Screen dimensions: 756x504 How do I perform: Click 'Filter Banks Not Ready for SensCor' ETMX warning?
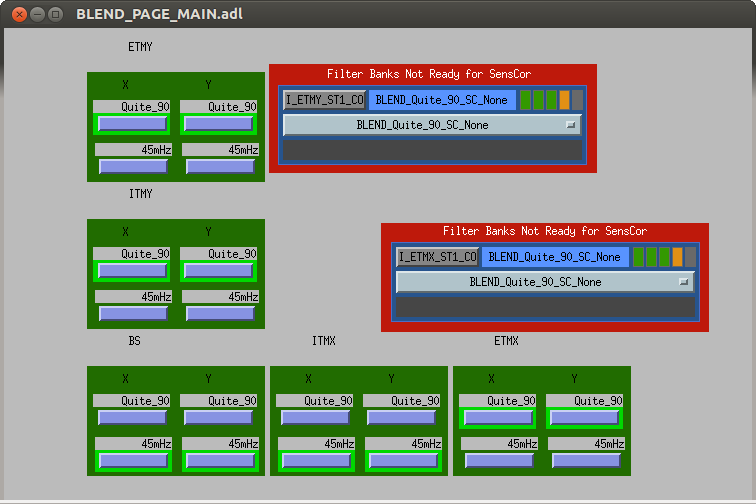[x=545, y=231]
